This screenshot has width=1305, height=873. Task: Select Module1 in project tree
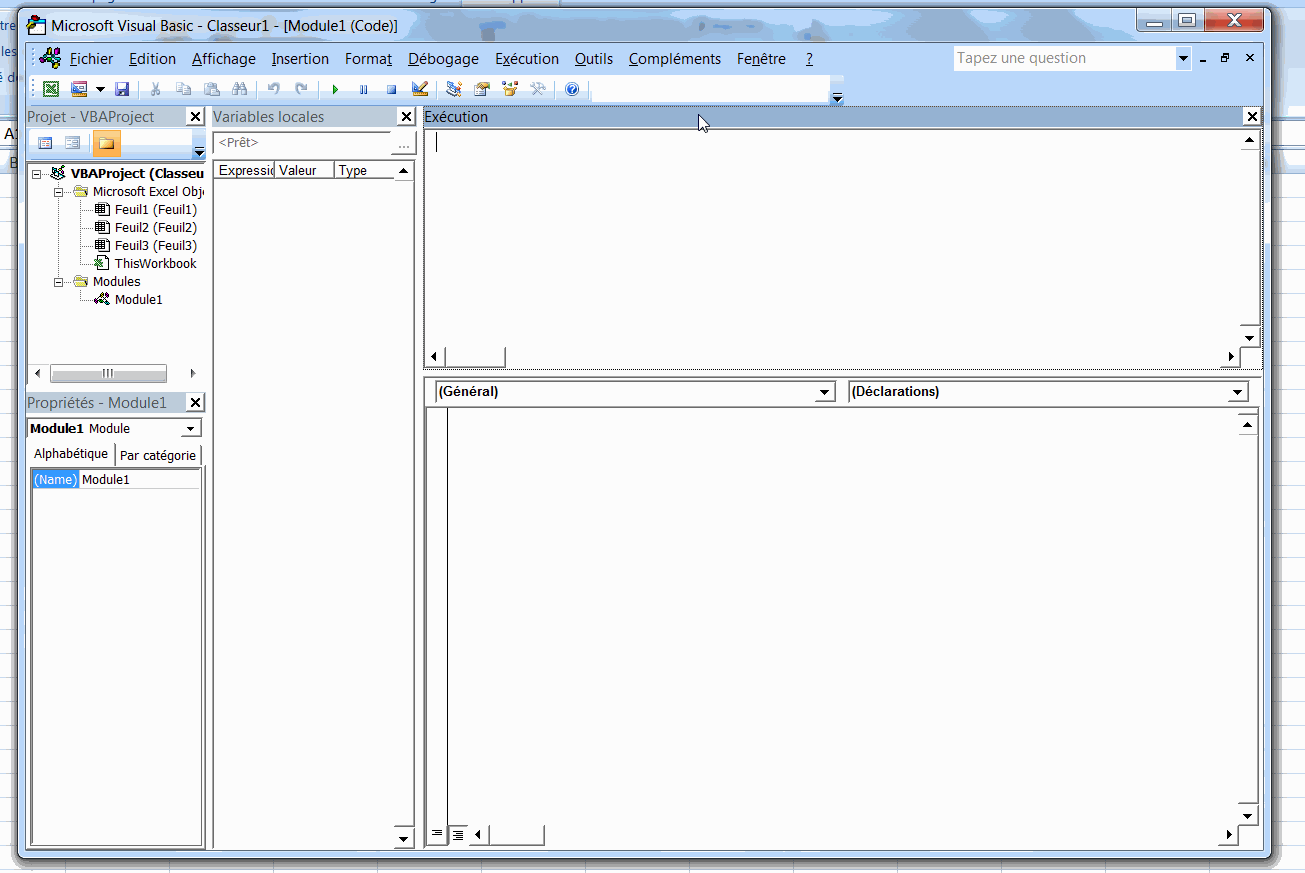pyautogui.click(x=138, y=300)
